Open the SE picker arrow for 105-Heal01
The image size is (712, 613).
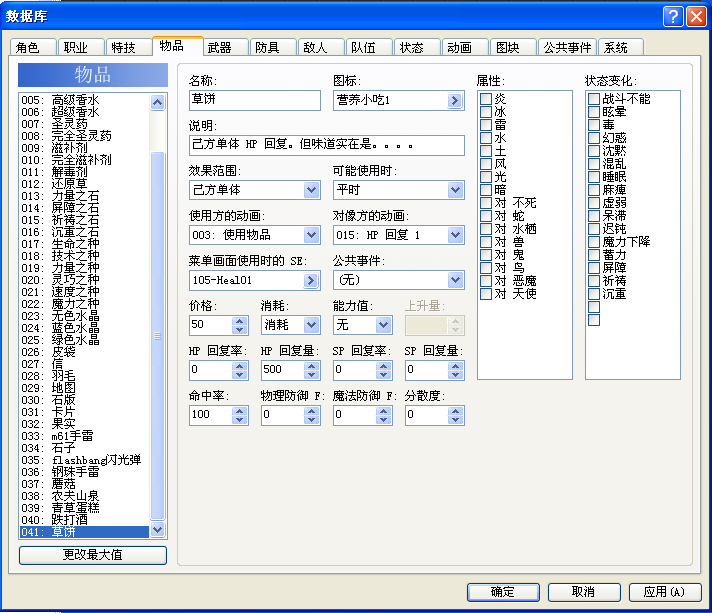(311, 280)
